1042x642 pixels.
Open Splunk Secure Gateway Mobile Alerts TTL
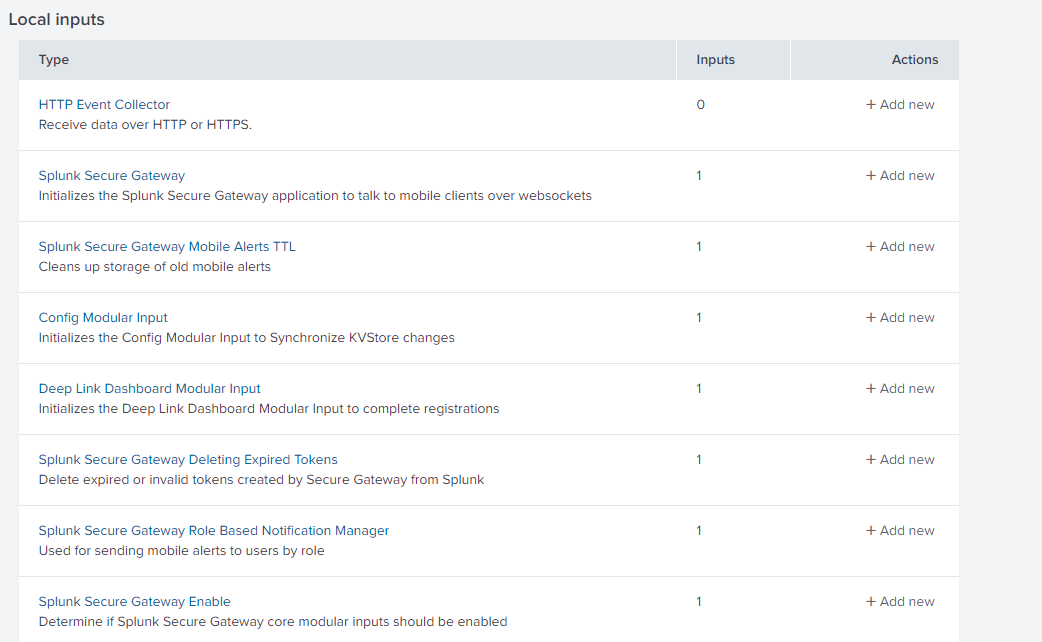(167, 246)
